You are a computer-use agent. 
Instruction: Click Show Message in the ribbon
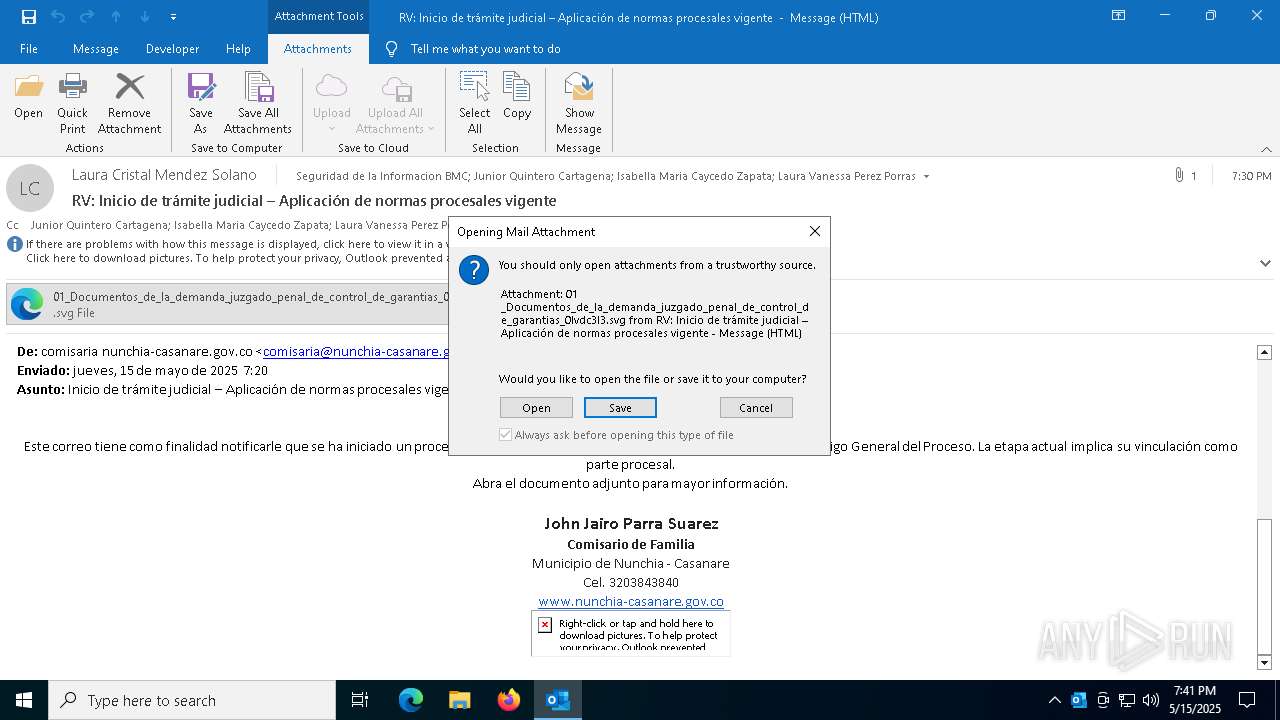tap(579, 103)
